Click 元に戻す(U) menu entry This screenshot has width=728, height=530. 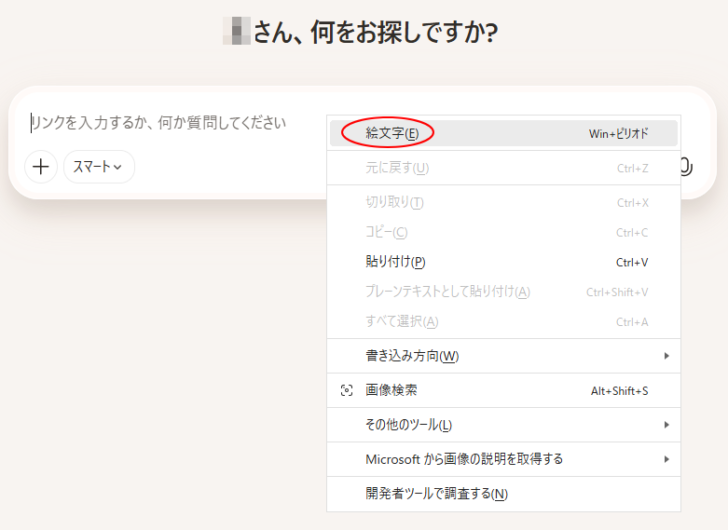(397, 168)
